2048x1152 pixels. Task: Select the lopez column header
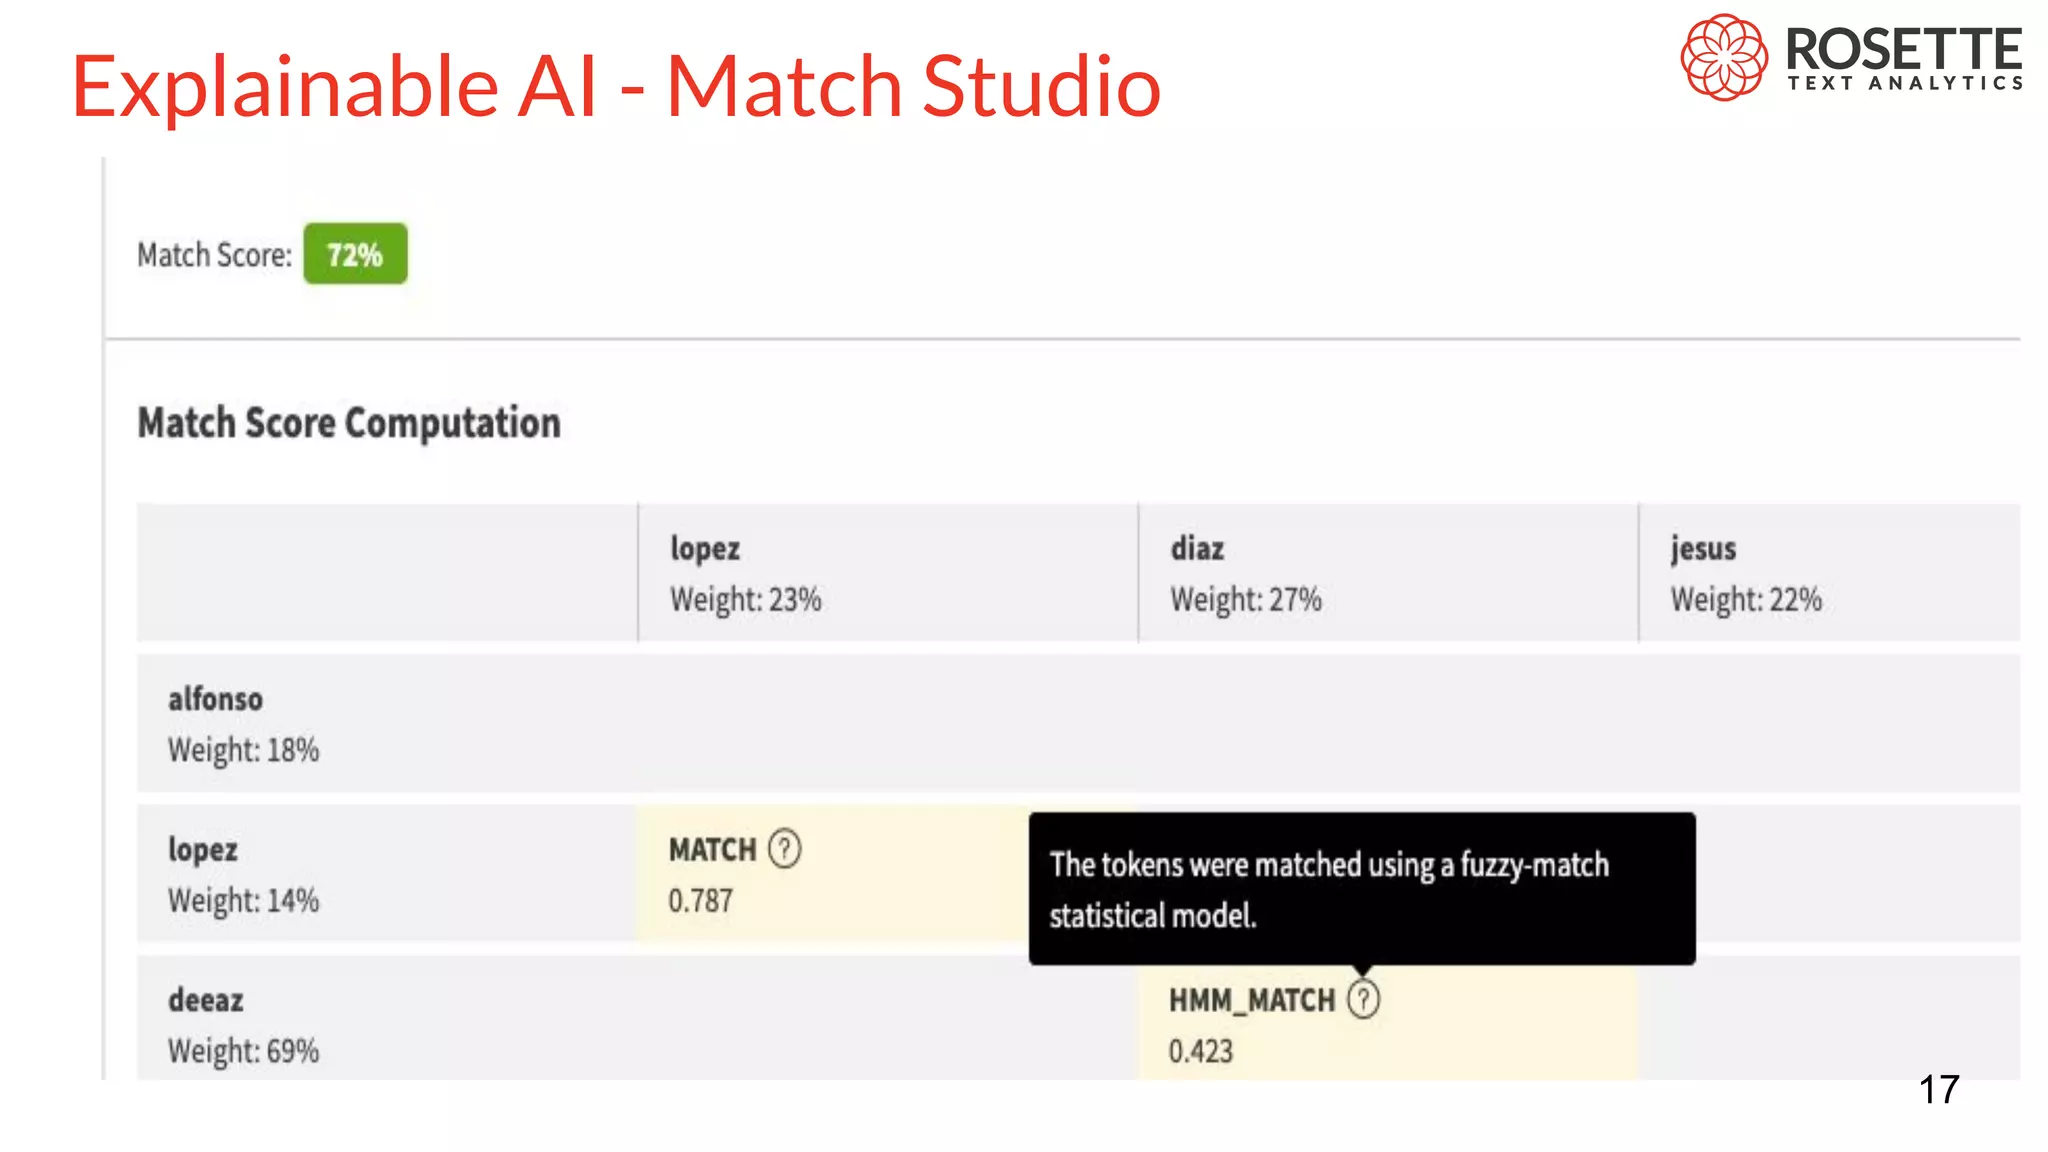705,549
